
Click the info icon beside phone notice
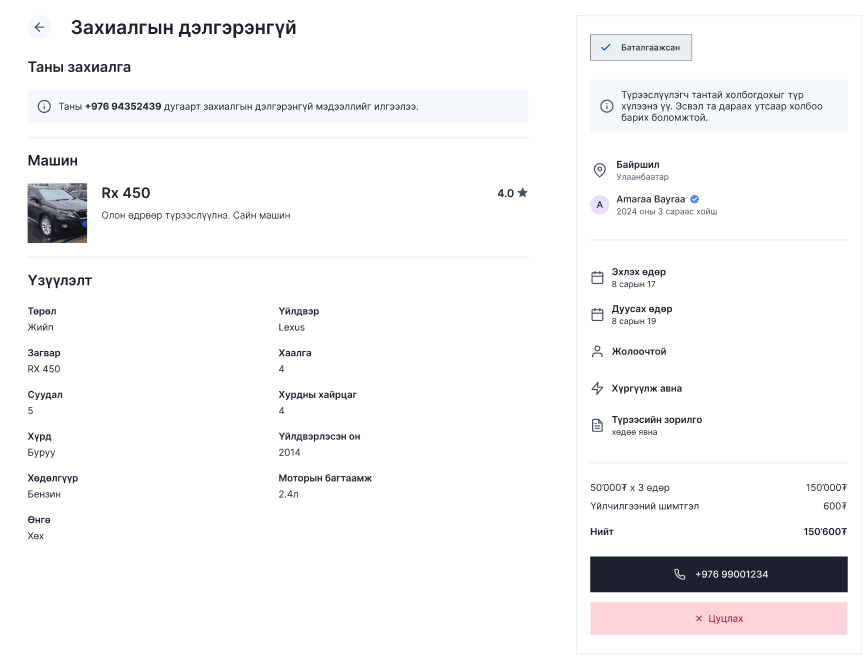coord(44,106)
